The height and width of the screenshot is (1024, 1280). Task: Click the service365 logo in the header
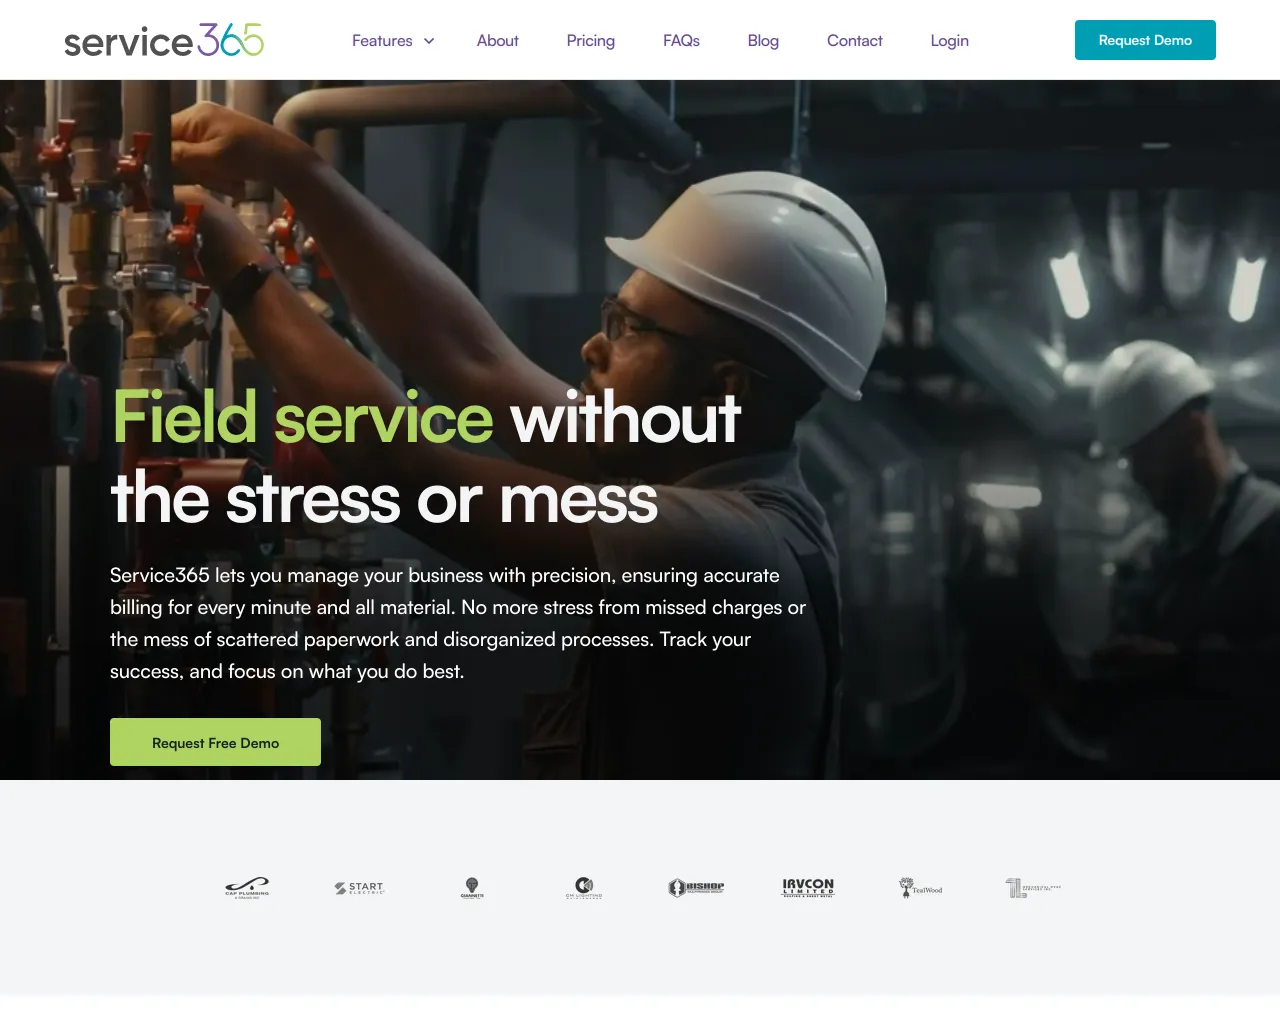pyautogui.click(x=163, y=40)
